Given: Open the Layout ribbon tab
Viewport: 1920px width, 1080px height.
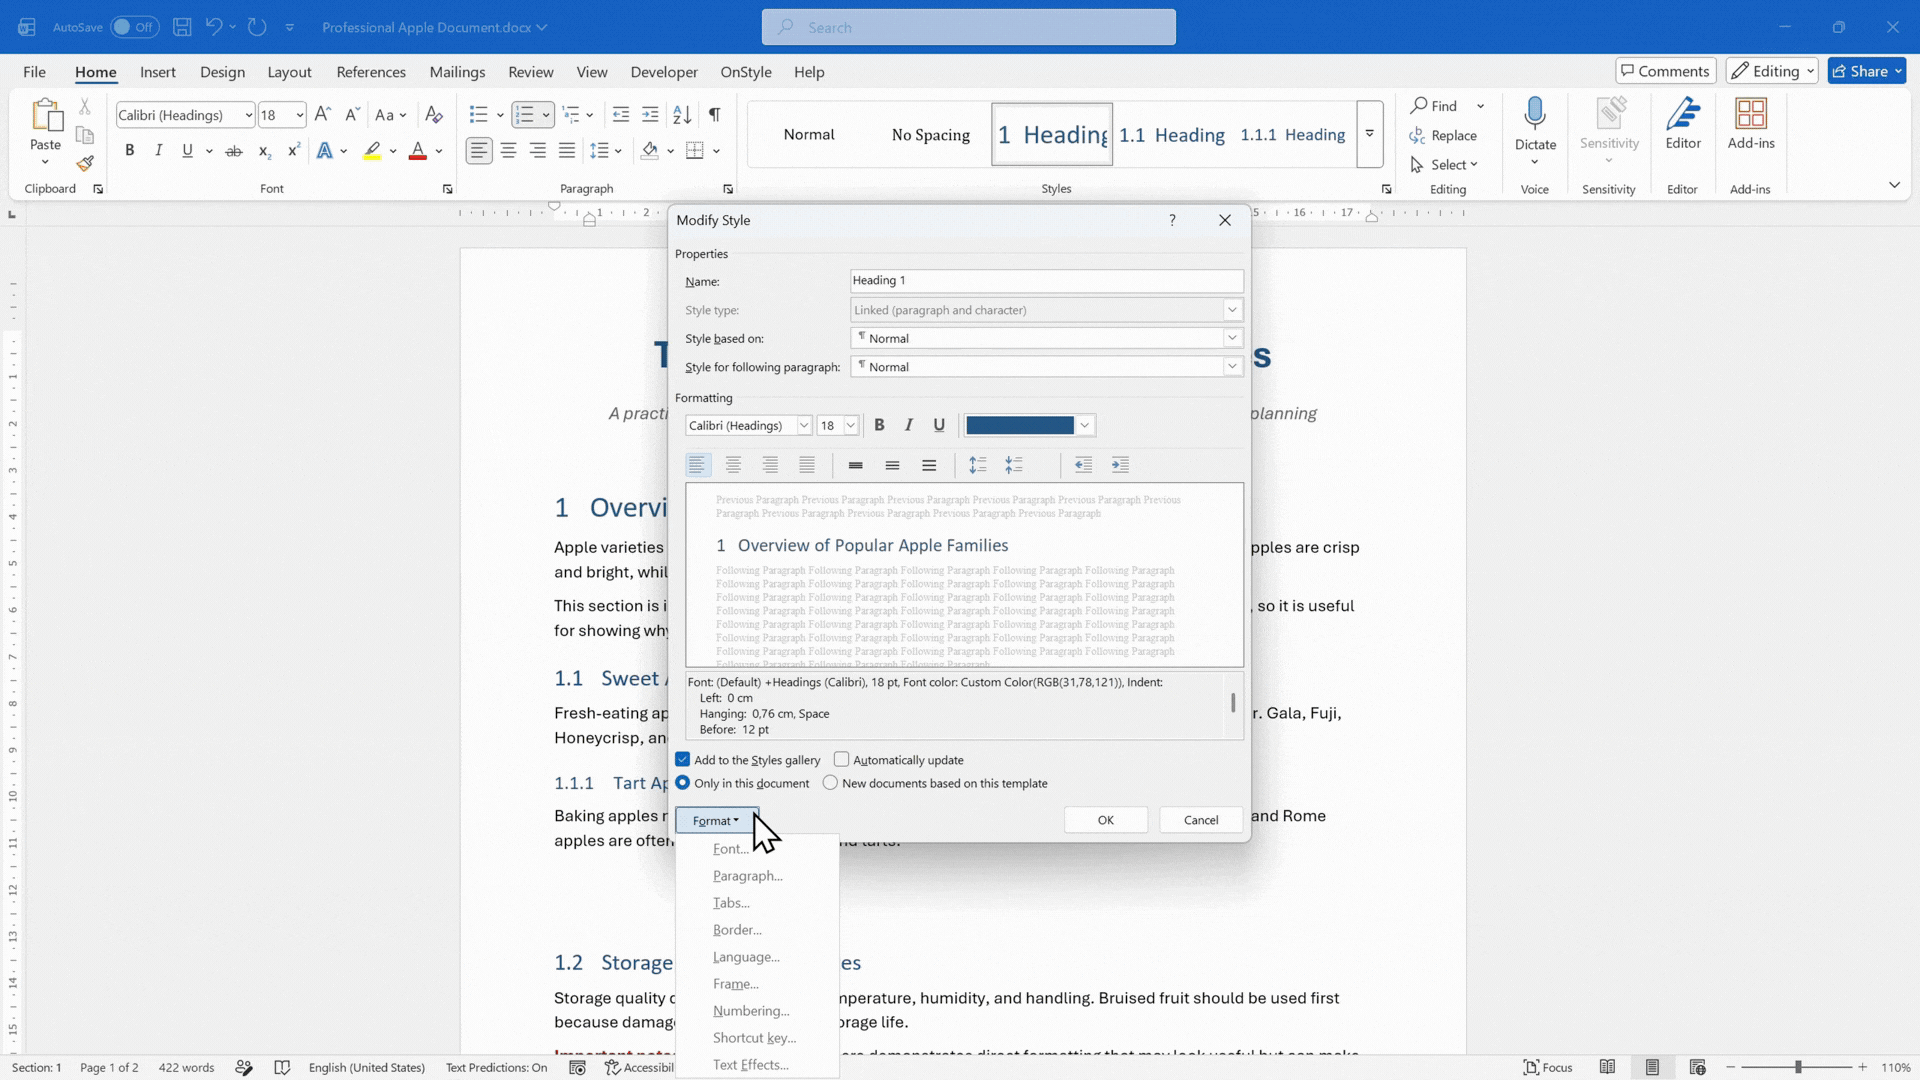Looking at the screenshot, I should coord(289,72).
